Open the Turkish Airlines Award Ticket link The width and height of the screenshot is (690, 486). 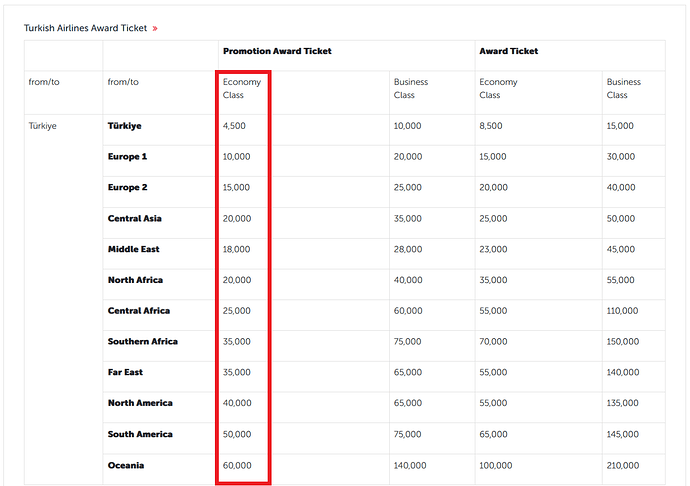tap(86, 28)
